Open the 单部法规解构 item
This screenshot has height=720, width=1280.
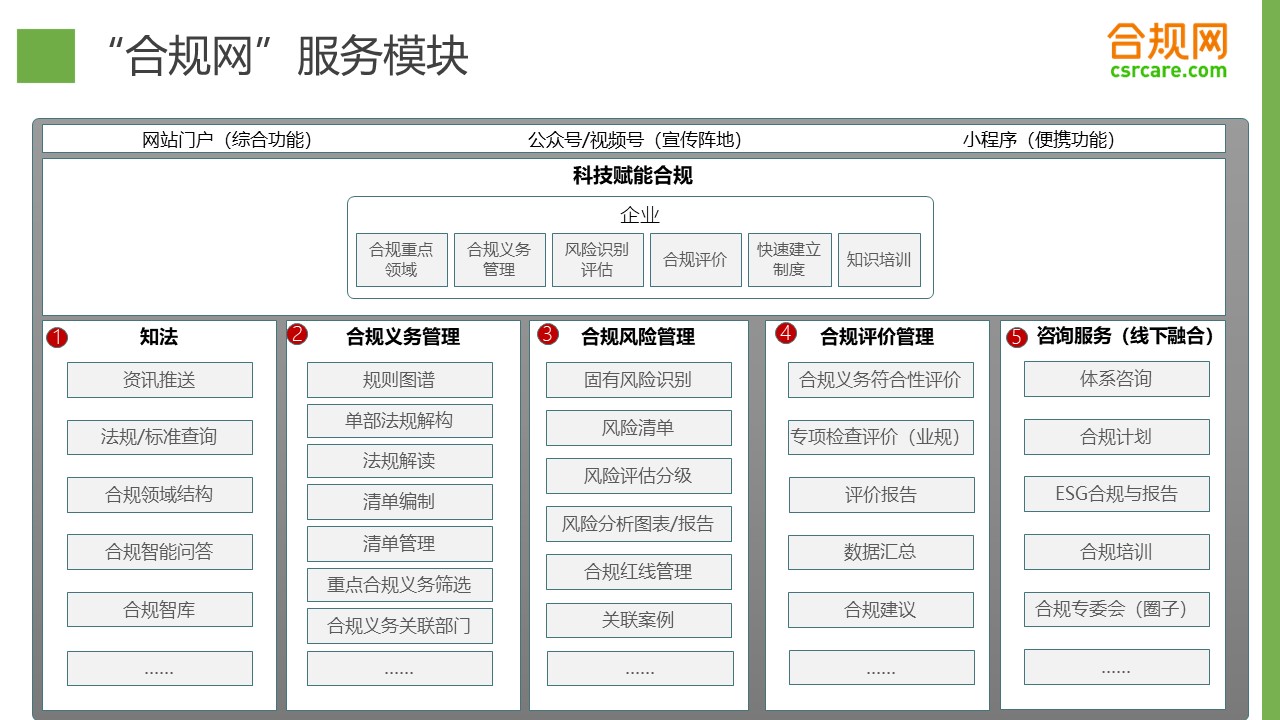(x=400, y=421)
